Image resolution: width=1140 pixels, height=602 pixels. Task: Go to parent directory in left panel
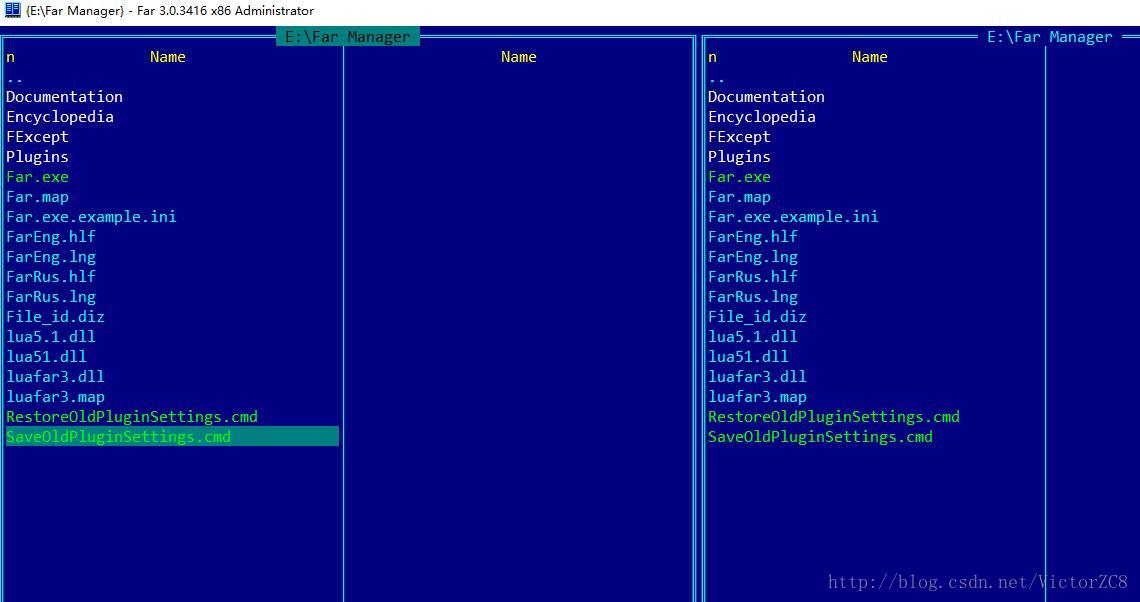pyautogui.click(x=15, y=79)
